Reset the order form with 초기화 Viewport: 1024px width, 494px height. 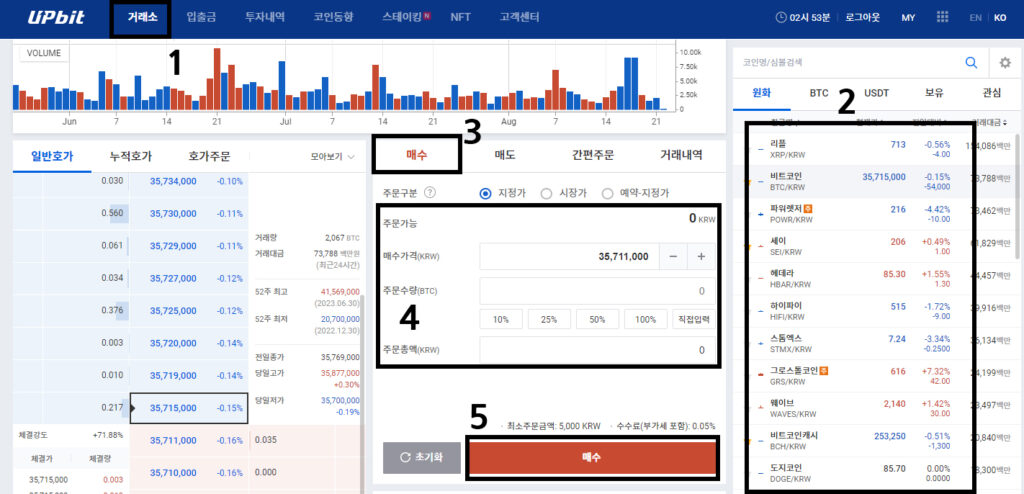pyautogui.click(x=422, y=457)
